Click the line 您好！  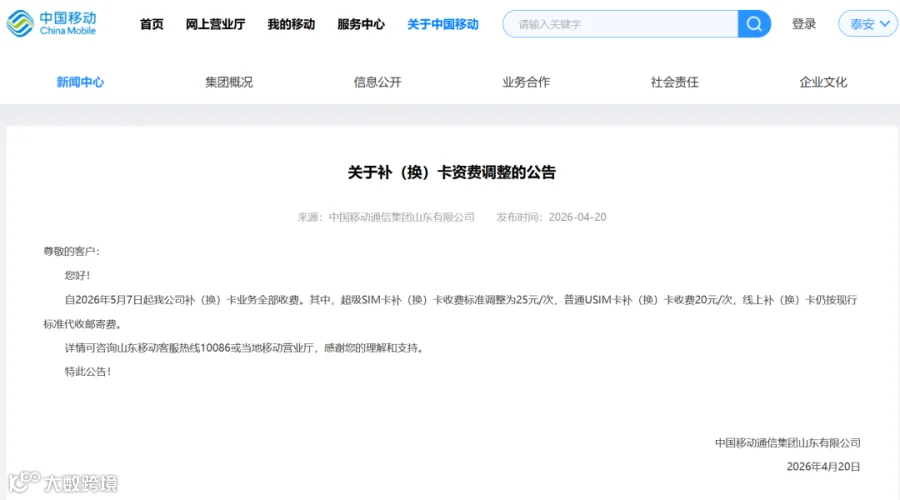77,276
